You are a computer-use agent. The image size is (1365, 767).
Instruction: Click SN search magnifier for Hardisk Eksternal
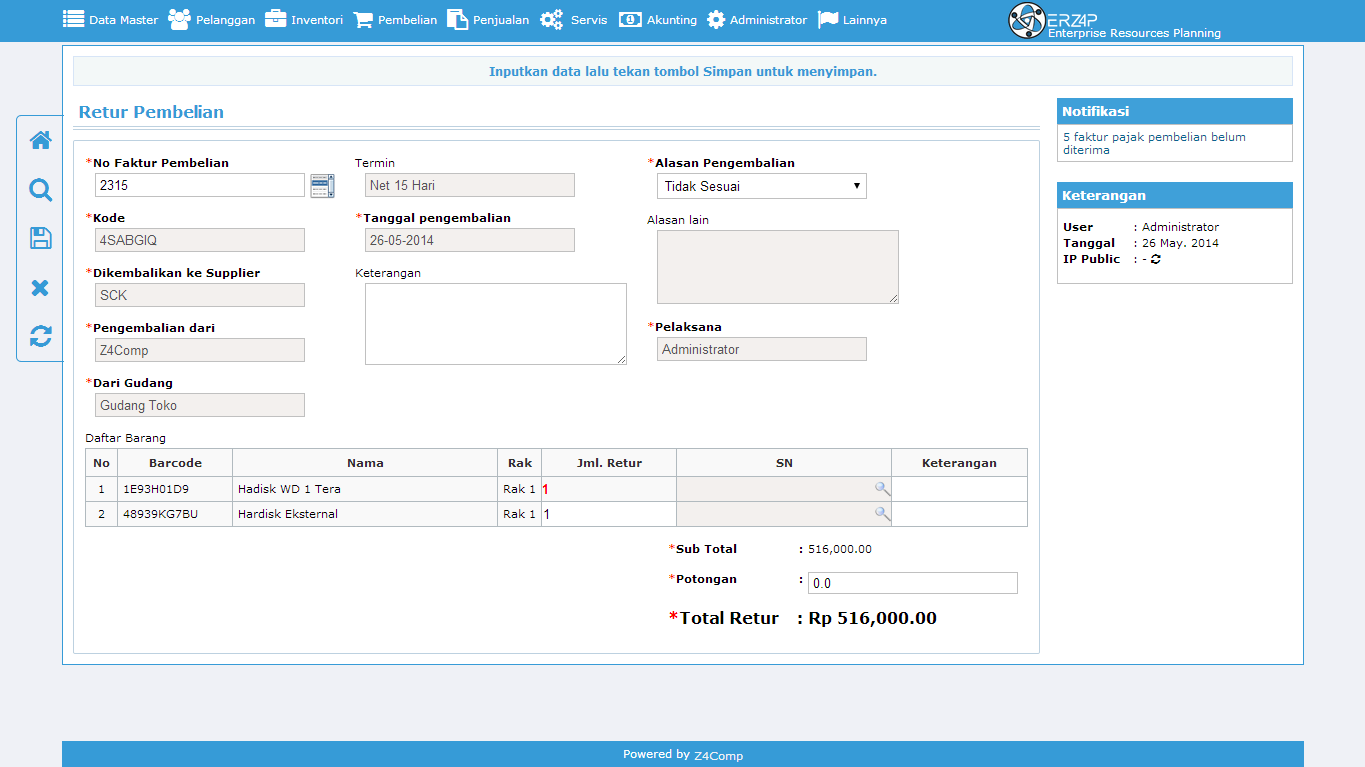click(882, 513)
